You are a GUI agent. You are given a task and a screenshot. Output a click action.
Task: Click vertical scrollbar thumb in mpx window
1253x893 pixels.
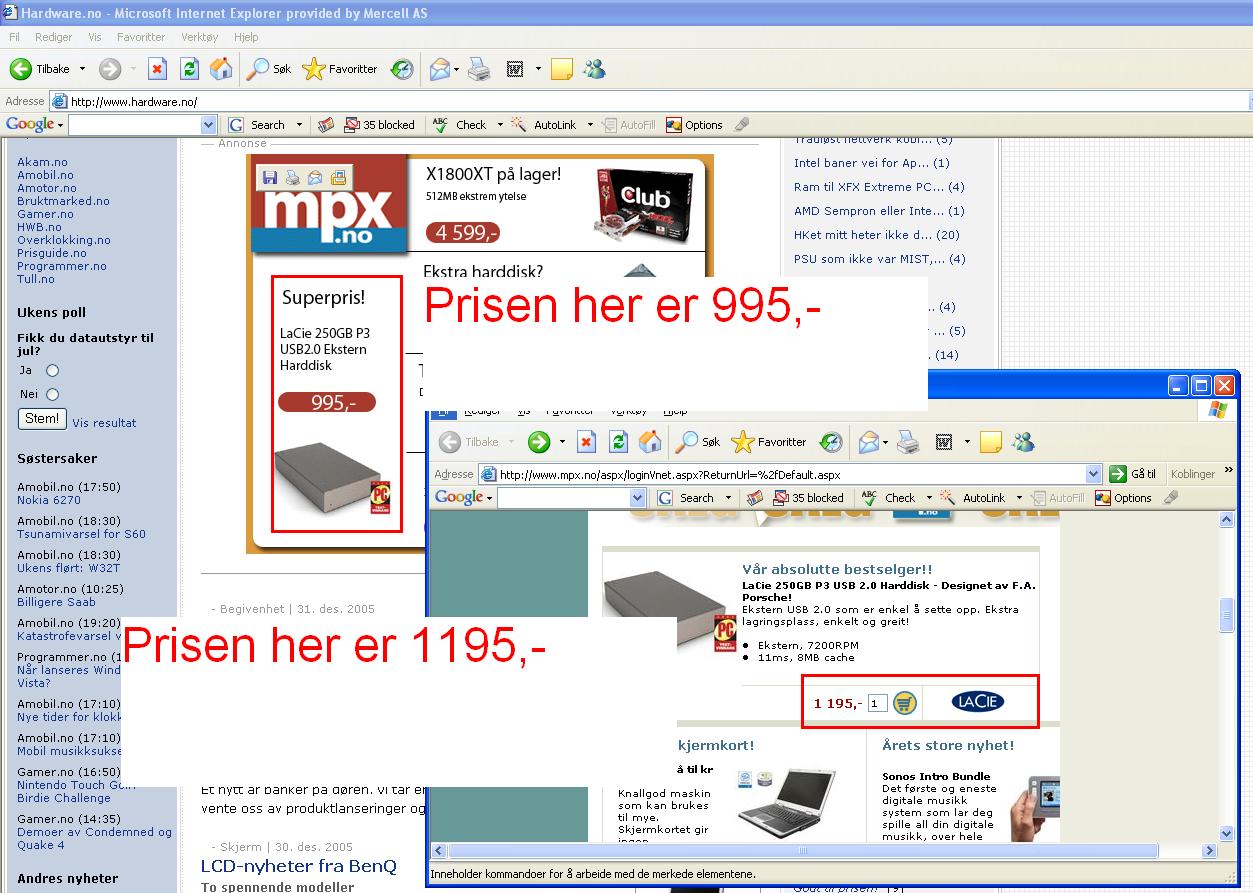click(1227, 615)
